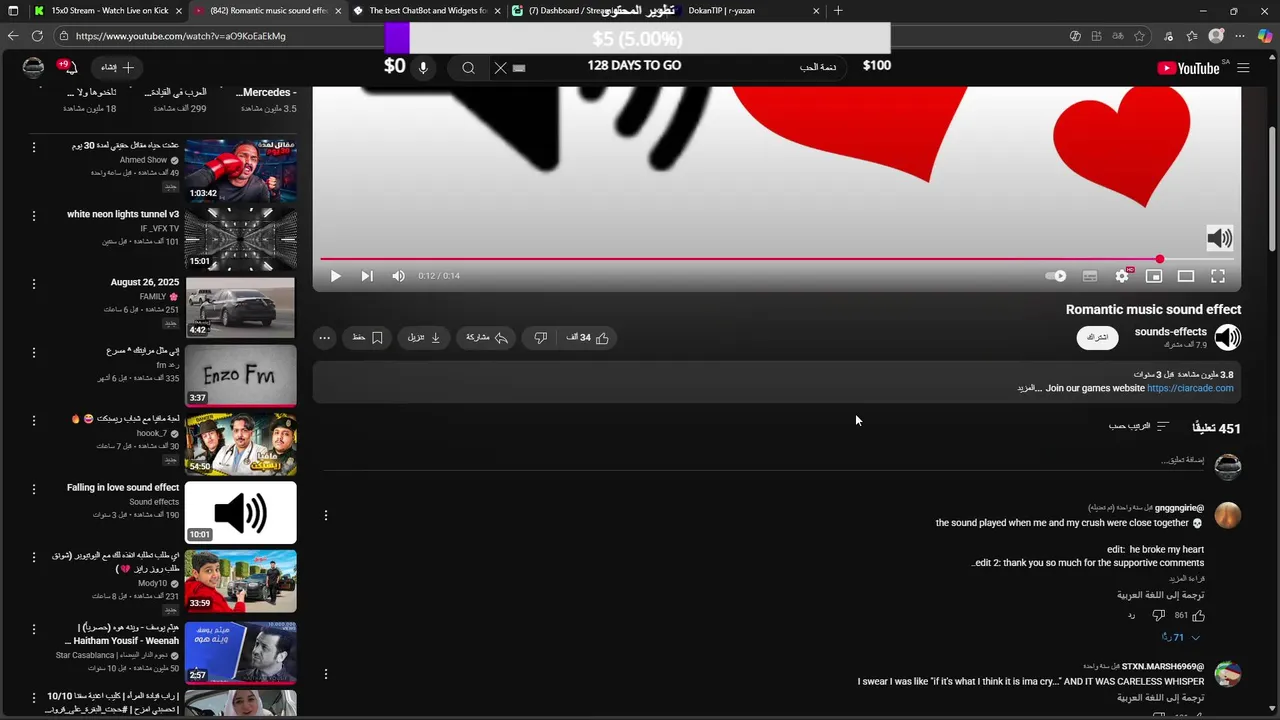The image size is (1280, 720).
Task: Expand the 71 replies under gnggngirie's comment
Action: (1180, 637)
